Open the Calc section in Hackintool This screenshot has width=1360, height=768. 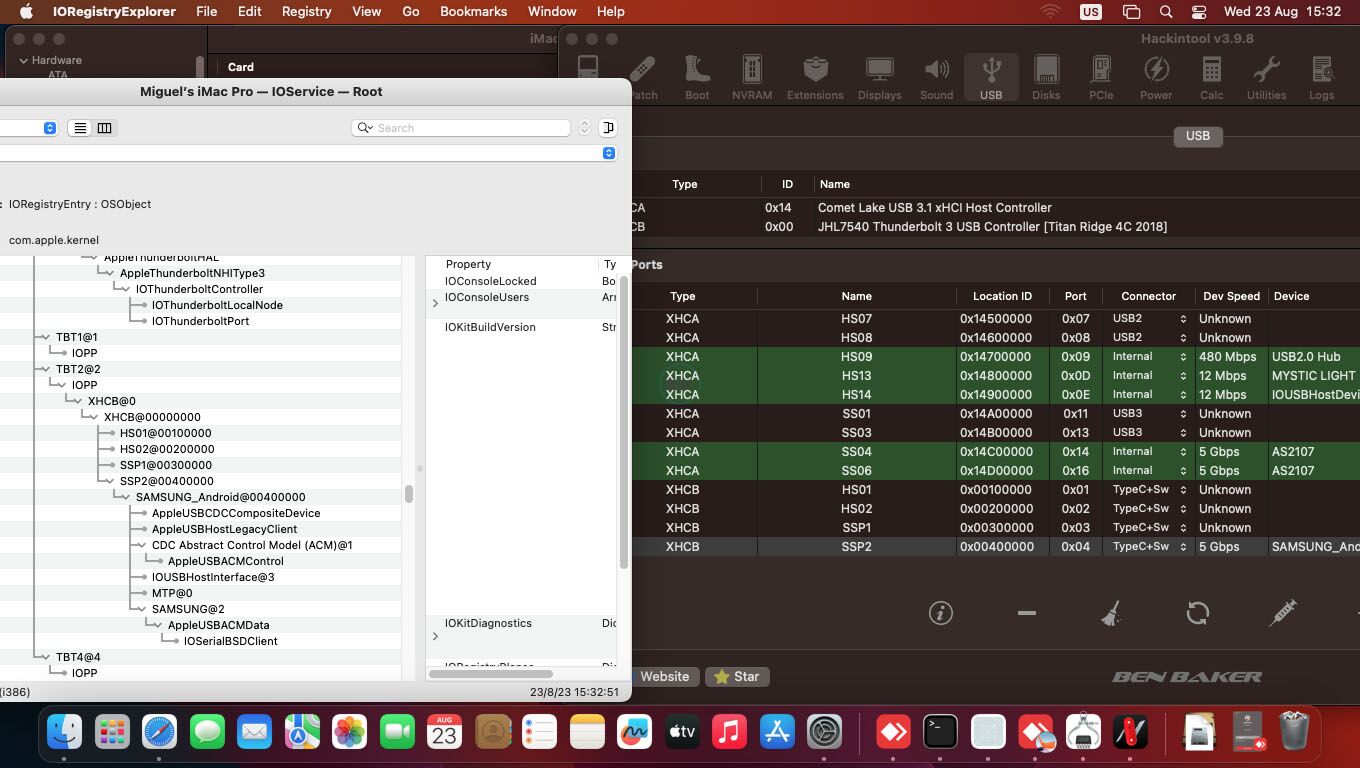[1211, 77]
